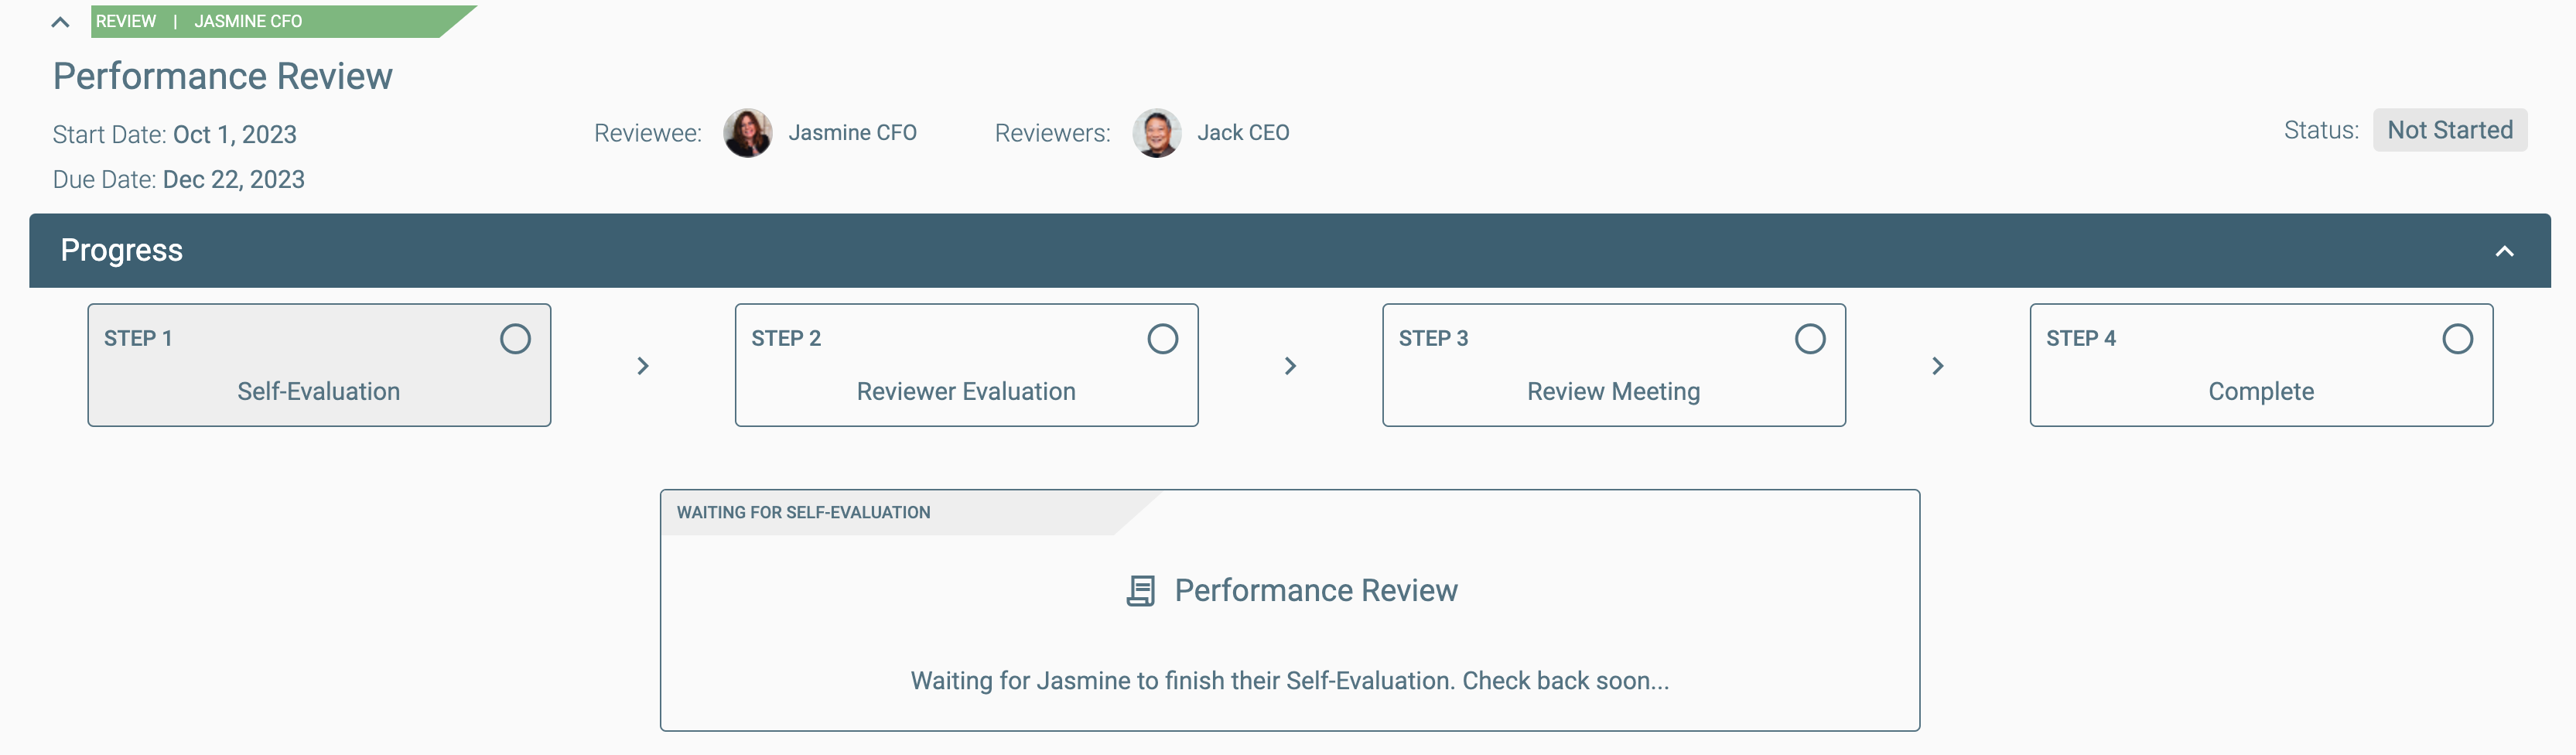This screenshot has height=755, width=2576.
Task: Select the Step 3 Review Meeting card
Action: click(1613, 365)
